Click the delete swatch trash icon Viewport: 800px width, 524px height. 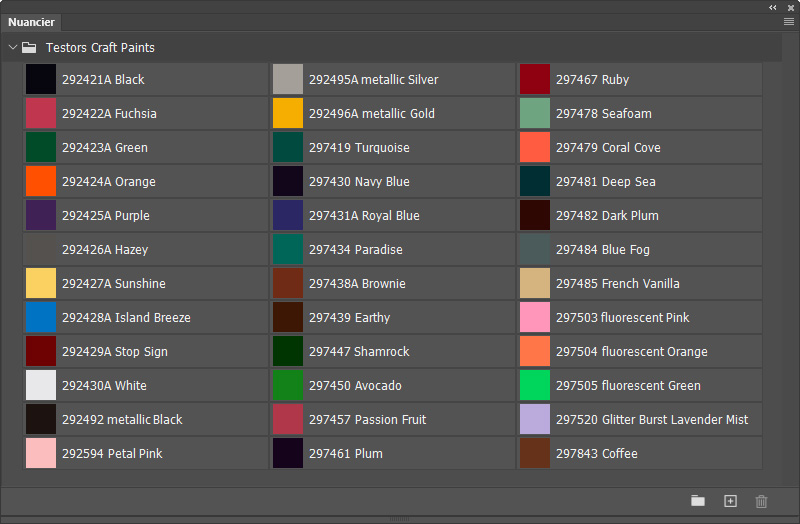tap(761, 501)
